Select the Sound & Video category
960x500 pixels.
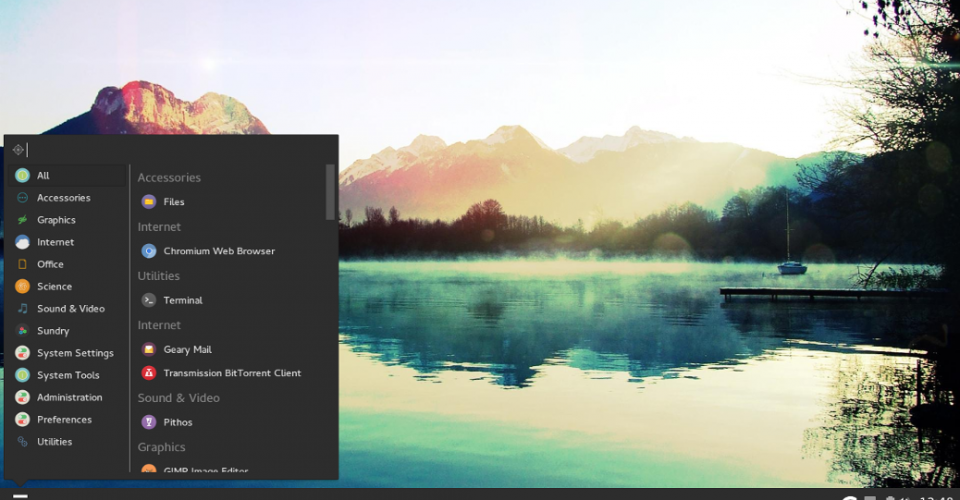(x=70, y=309)
